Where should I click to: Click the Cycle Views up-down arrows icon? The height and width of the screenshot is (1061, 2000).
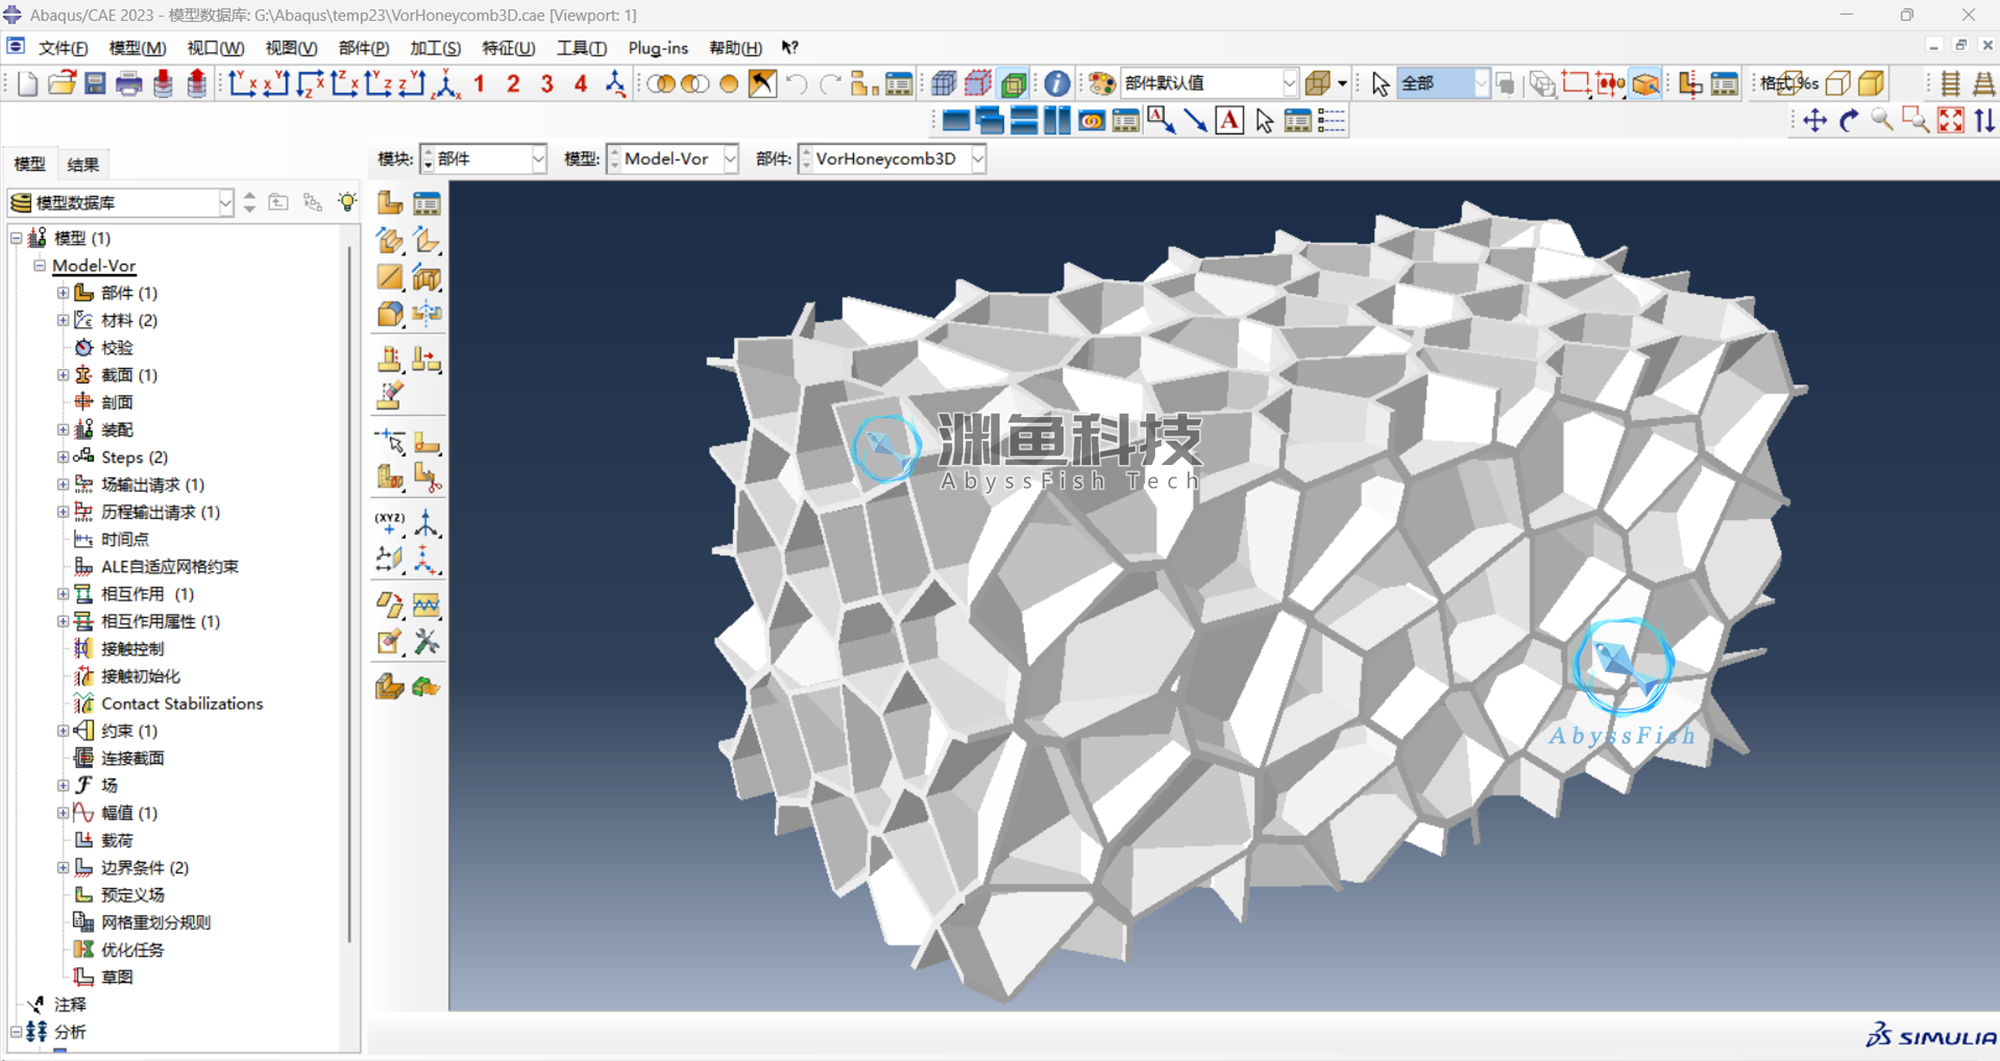click(1985, 121)
